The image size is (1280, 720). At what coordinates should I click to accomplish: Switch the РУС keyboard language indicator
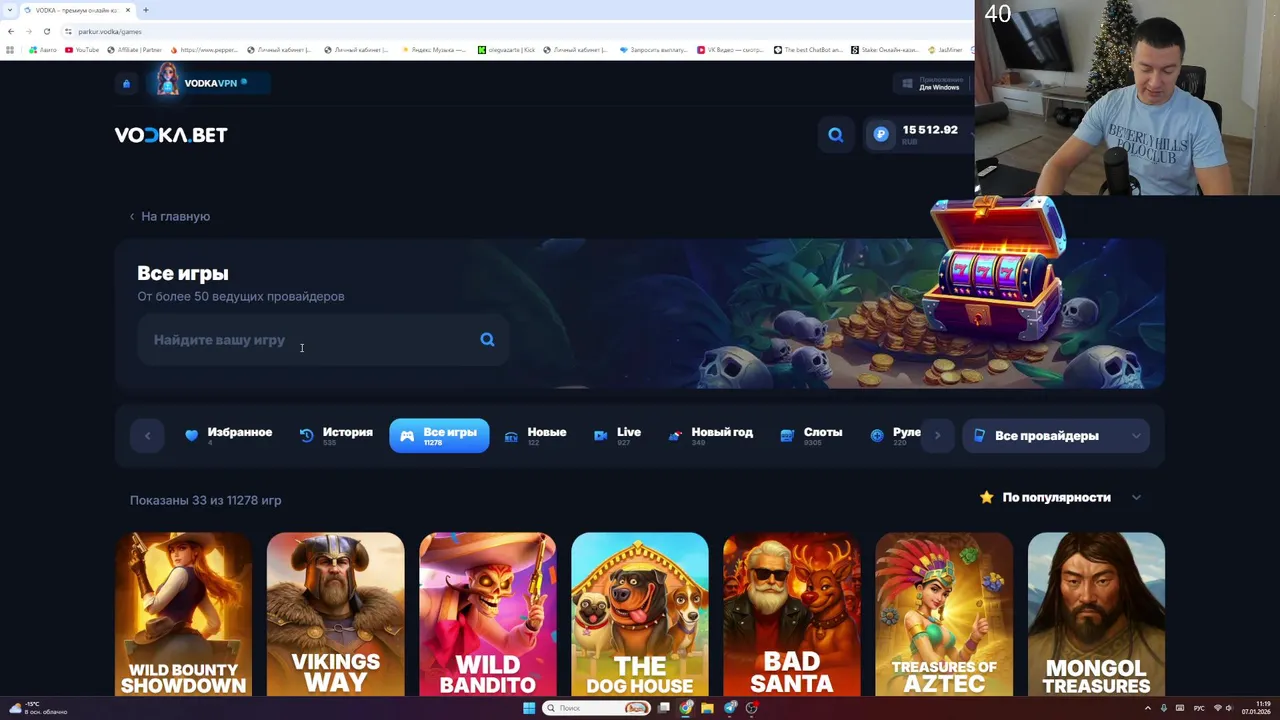pos(1199,708)
